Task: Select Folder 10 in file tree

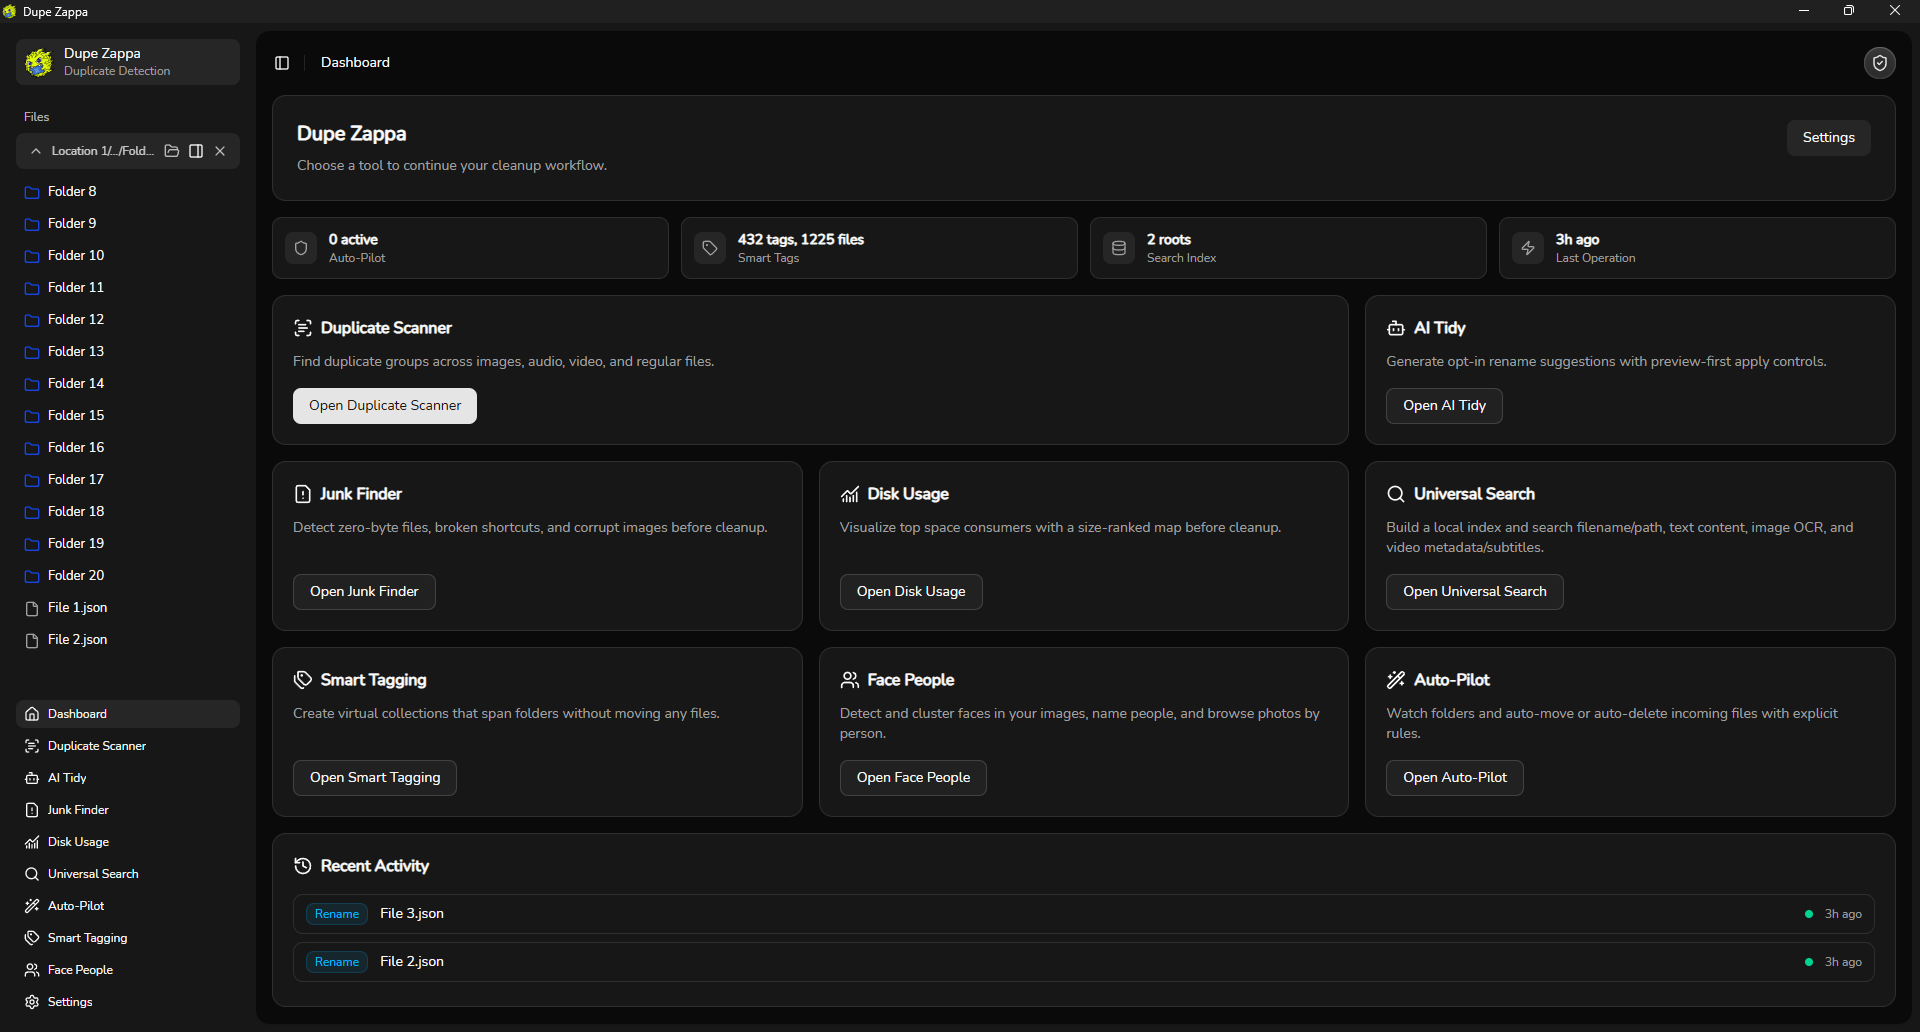Action: (x=128, y=256)
